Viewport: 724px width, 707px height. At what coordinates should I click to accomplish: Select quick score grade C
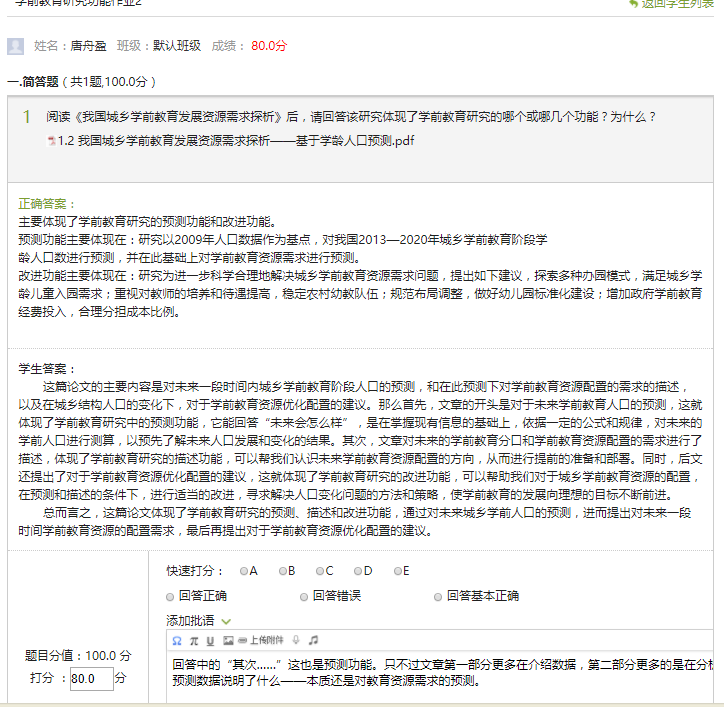click(319, 571)
